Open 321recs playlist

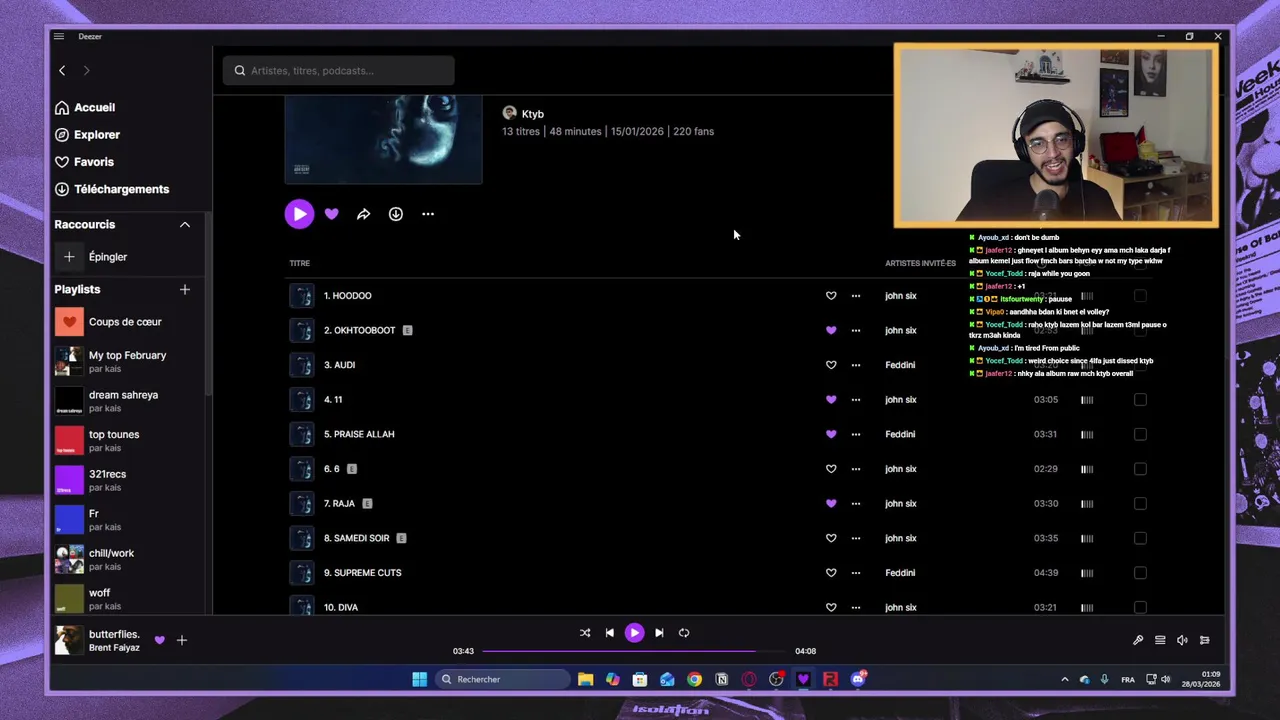tap(107, 480)
